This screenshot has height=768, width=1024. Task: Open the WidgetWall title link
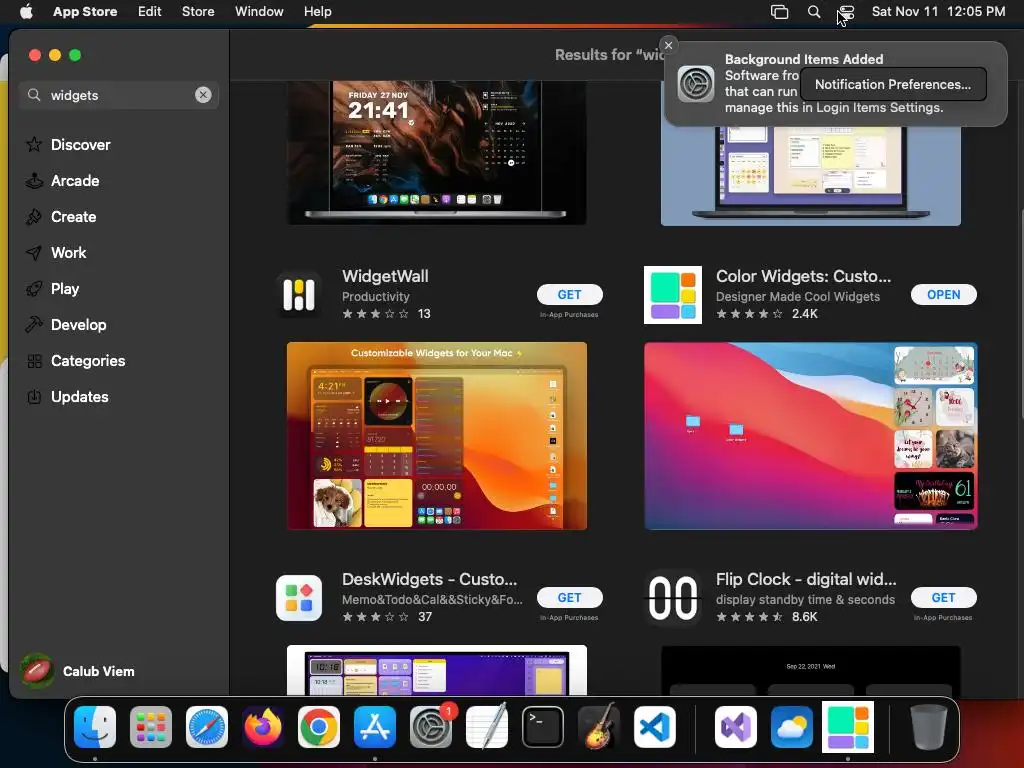(385, 276)
